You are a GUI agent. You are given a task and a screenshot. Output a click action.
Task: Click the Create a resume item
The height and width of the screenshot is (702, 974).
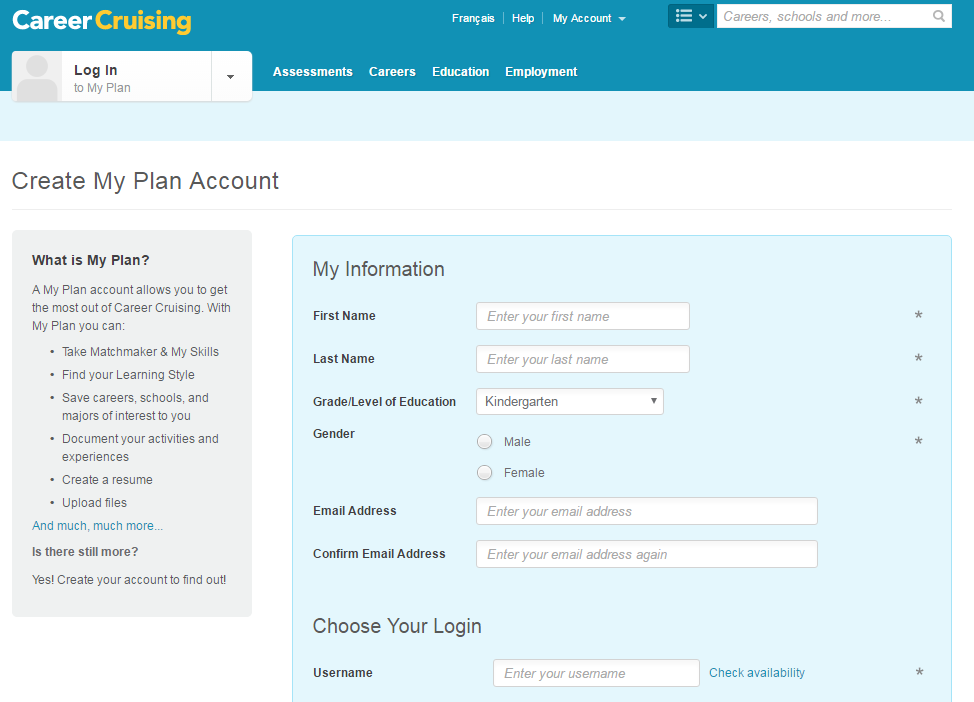click(x=107, y=480)
